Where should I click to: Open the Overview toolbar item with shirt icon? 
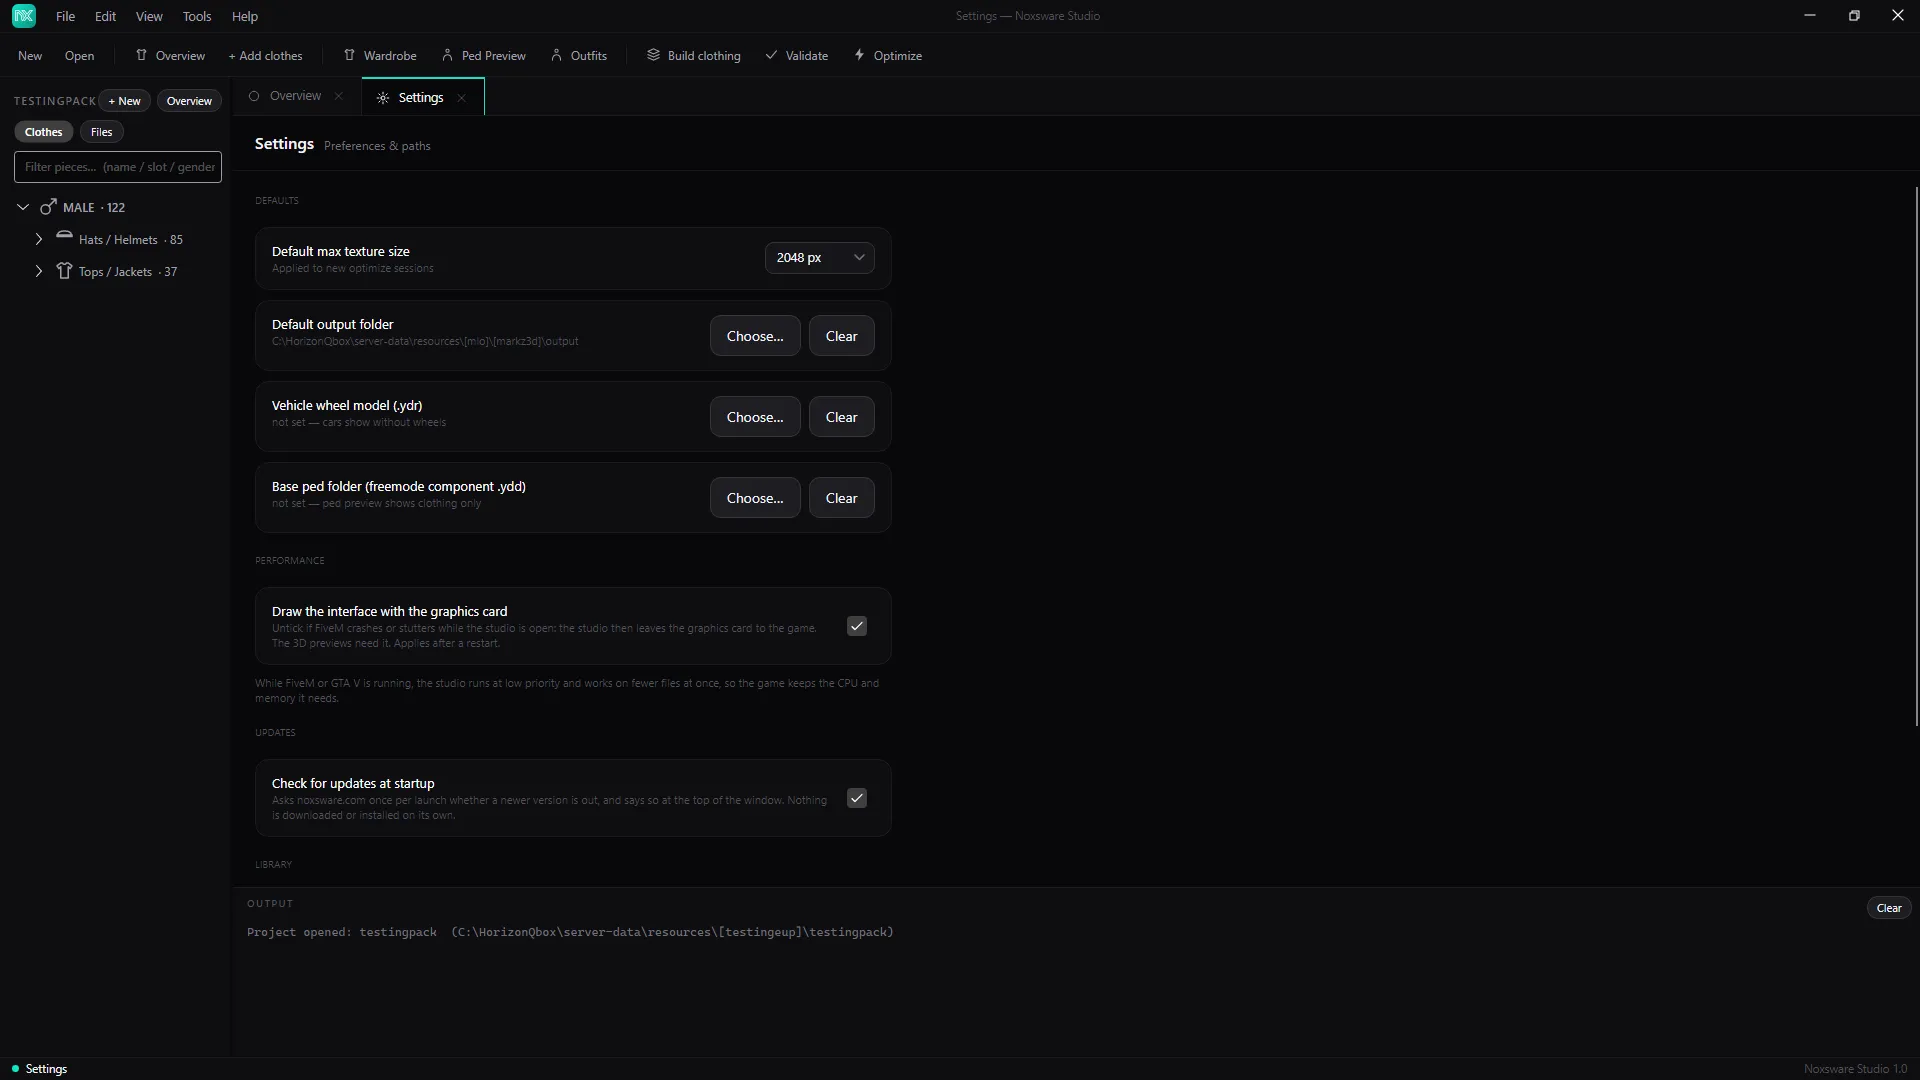[x=170, y=56]
